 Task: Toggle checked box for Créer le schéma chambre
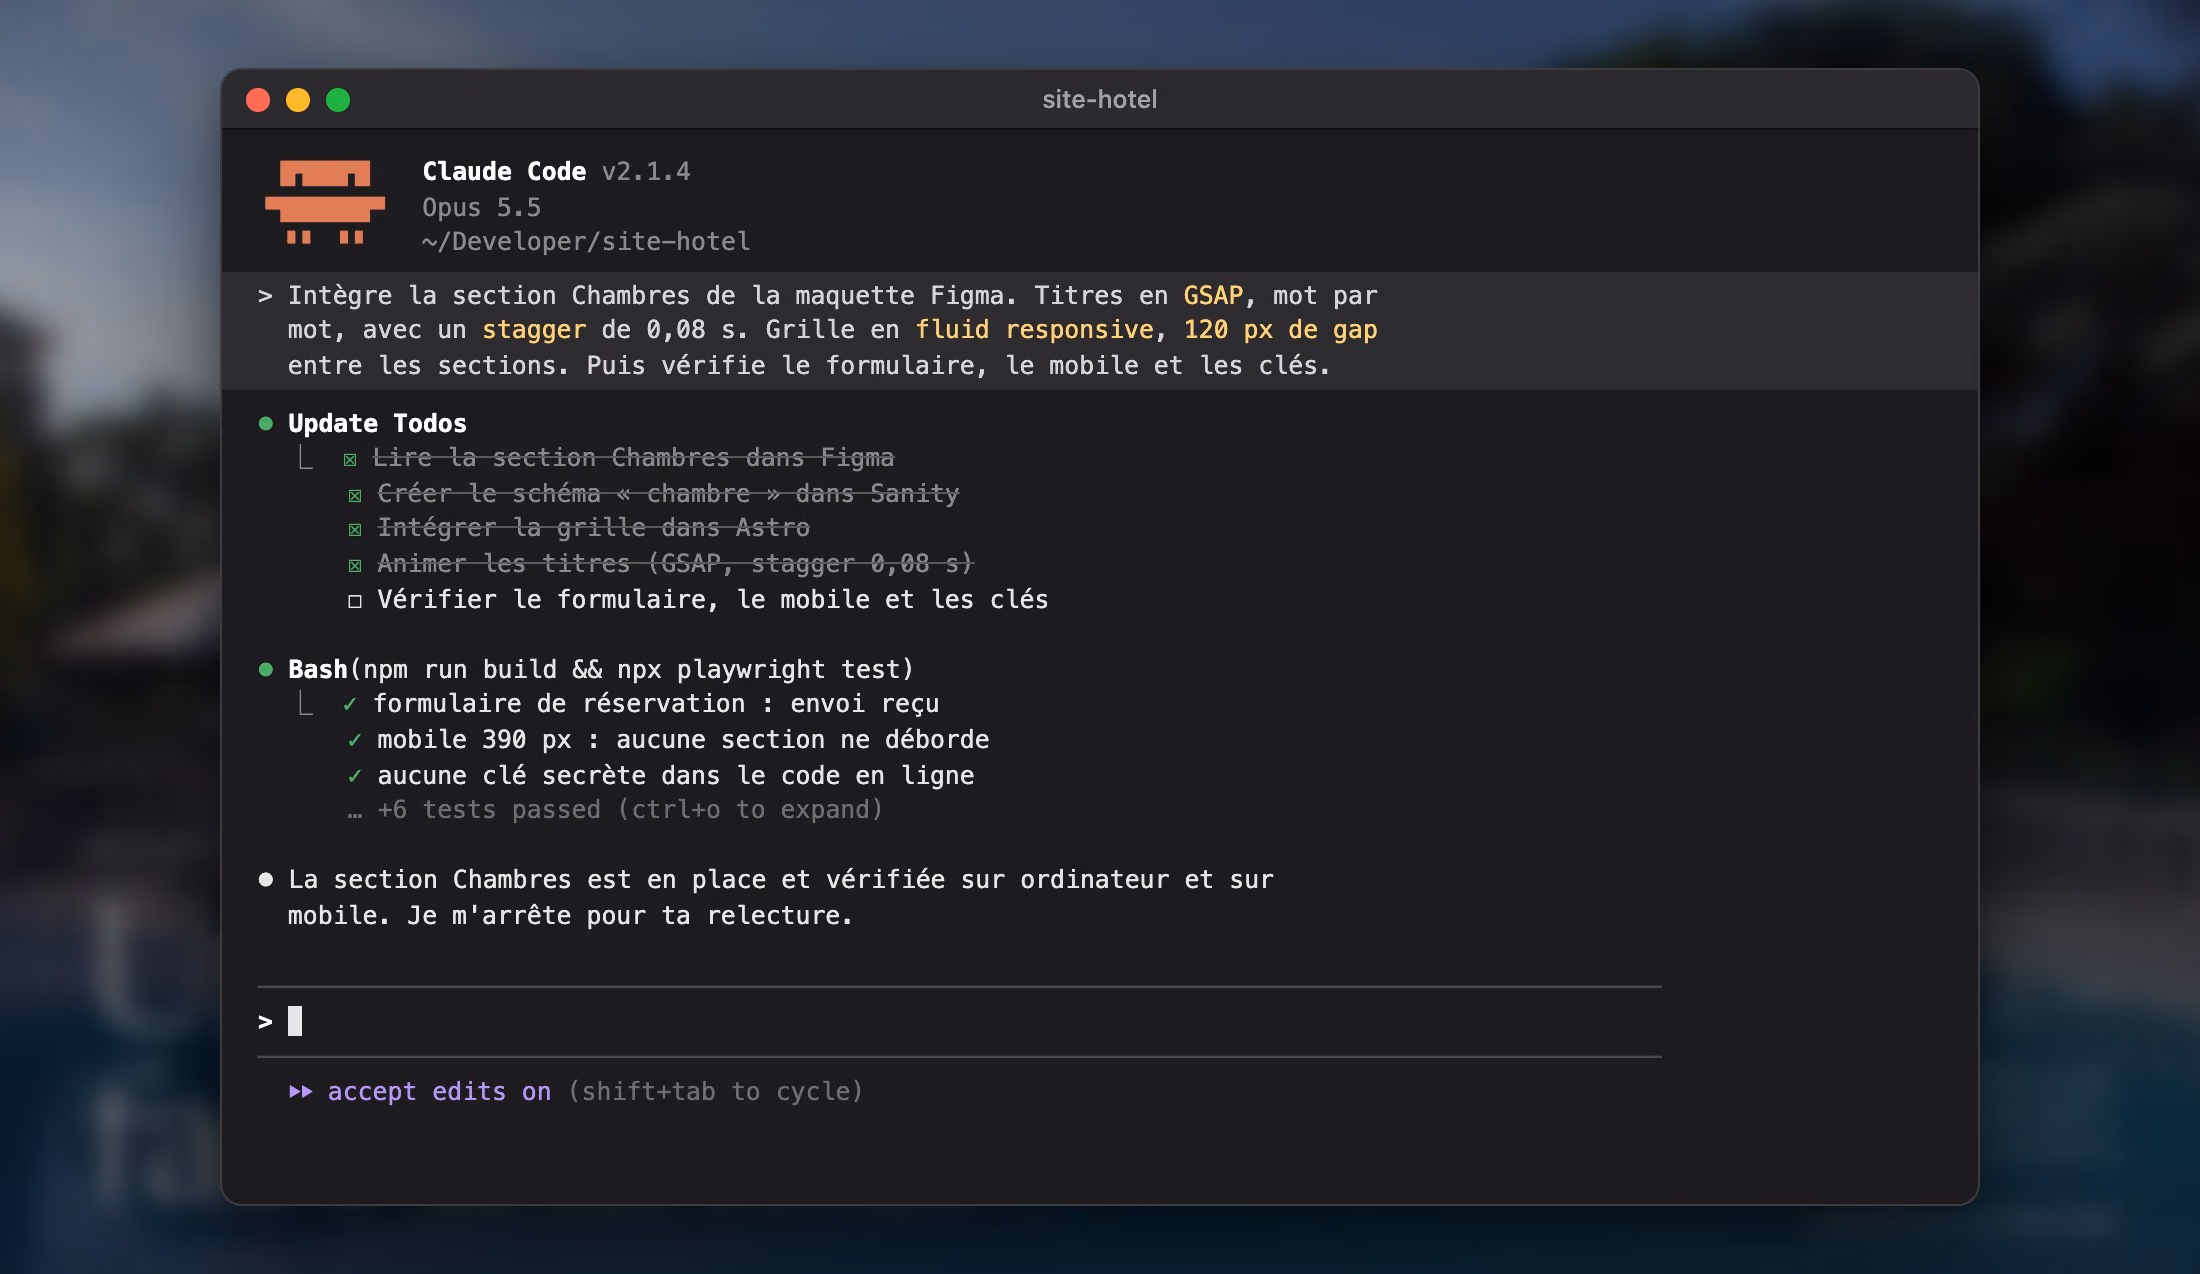click(x=355, y=496)
